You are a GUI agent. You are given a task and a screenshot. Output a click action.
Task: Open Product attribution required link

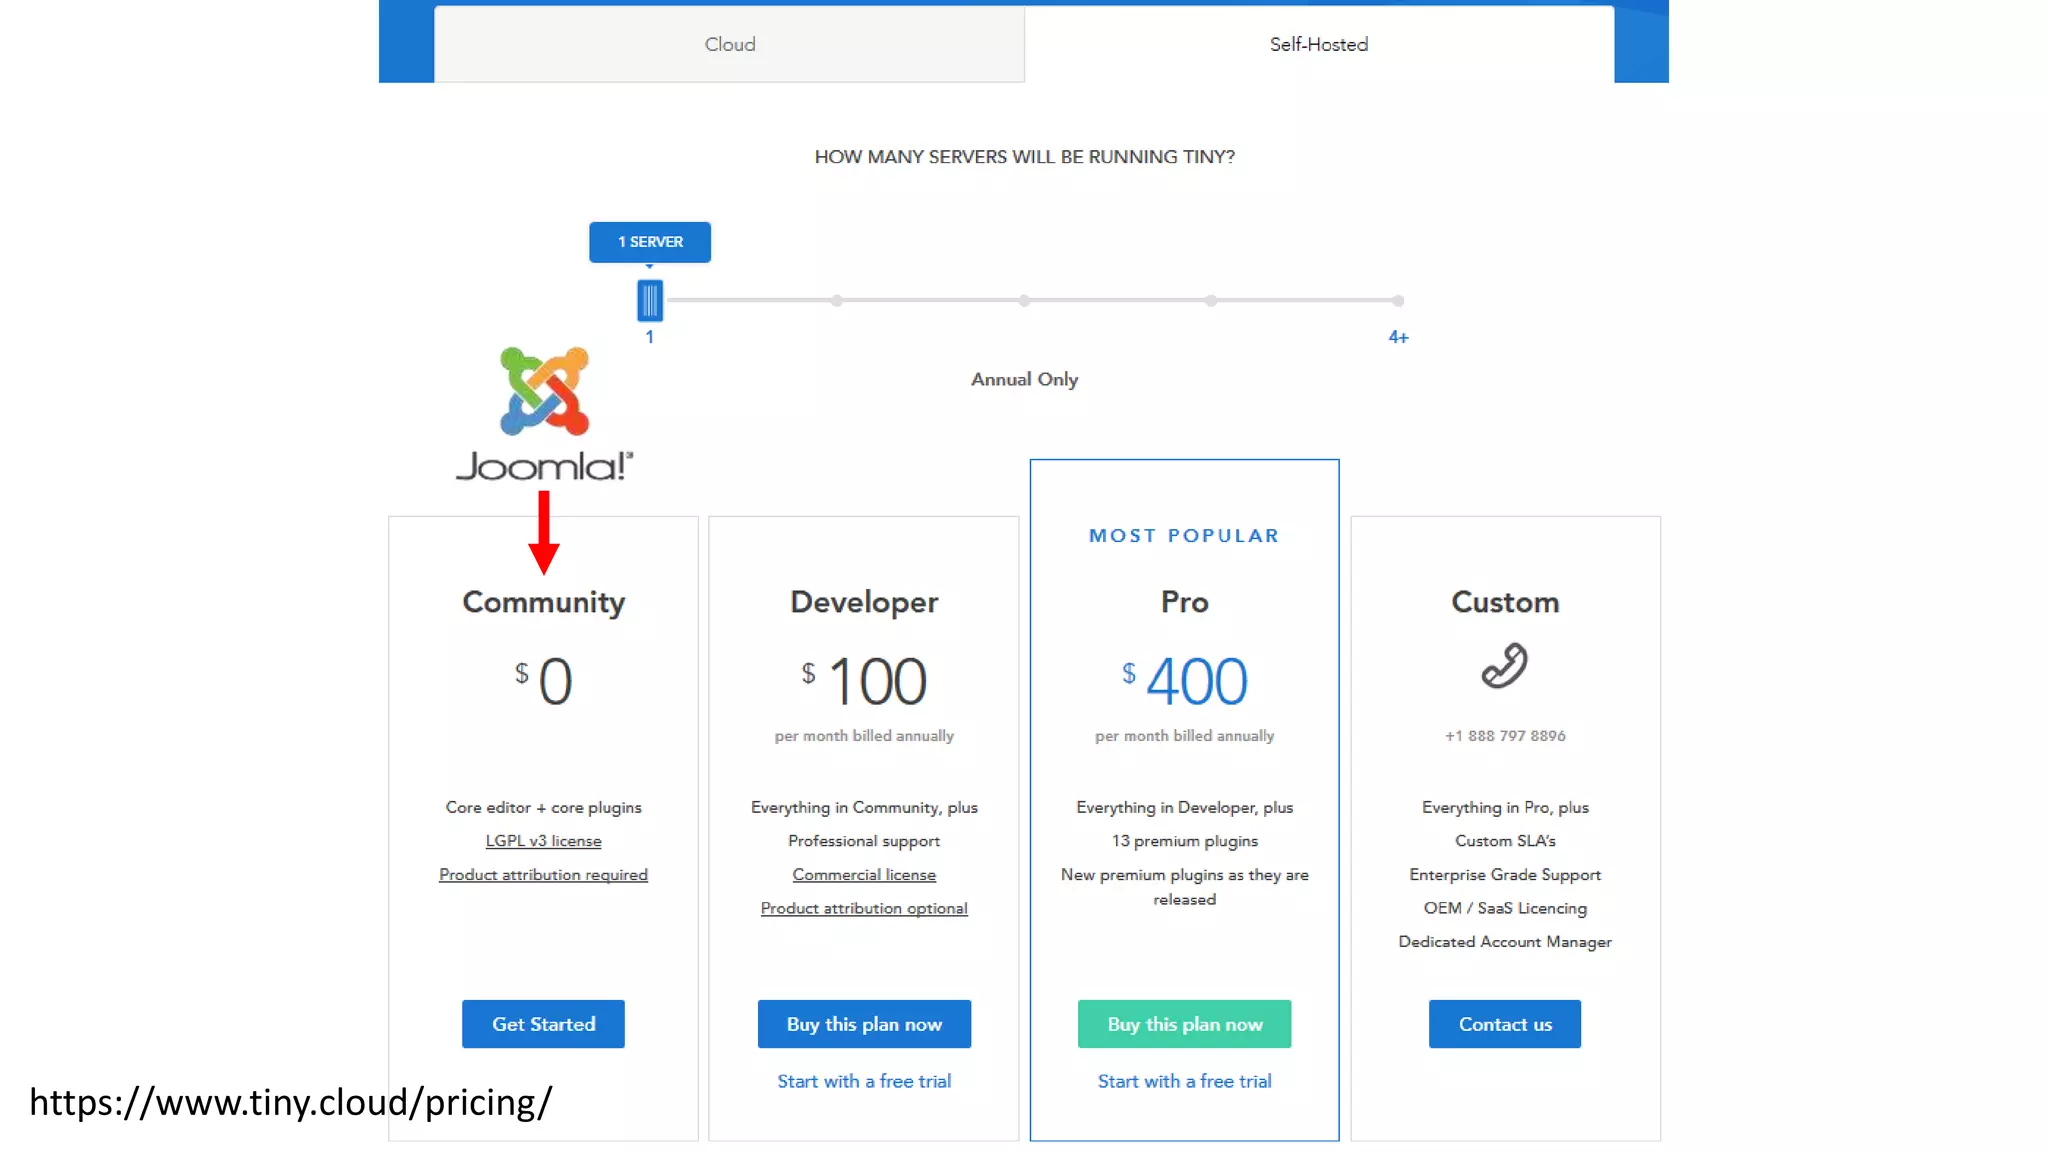(543, 875)
